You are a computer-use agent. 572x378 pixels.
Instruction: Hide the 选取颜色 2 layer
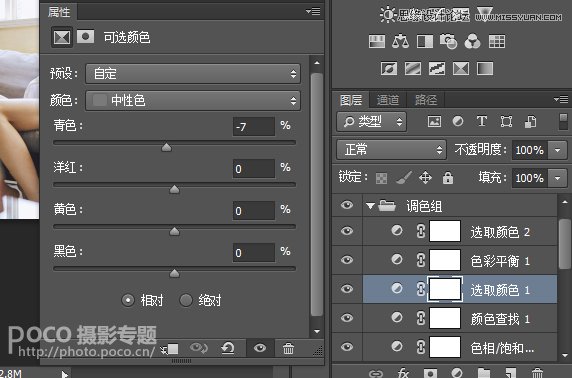point(347,231)
